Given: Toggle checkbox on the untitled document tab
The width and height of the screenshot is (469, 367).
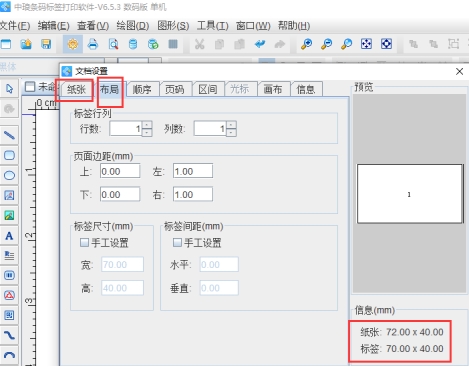Looking at the screenshot, I should point(30,87).
